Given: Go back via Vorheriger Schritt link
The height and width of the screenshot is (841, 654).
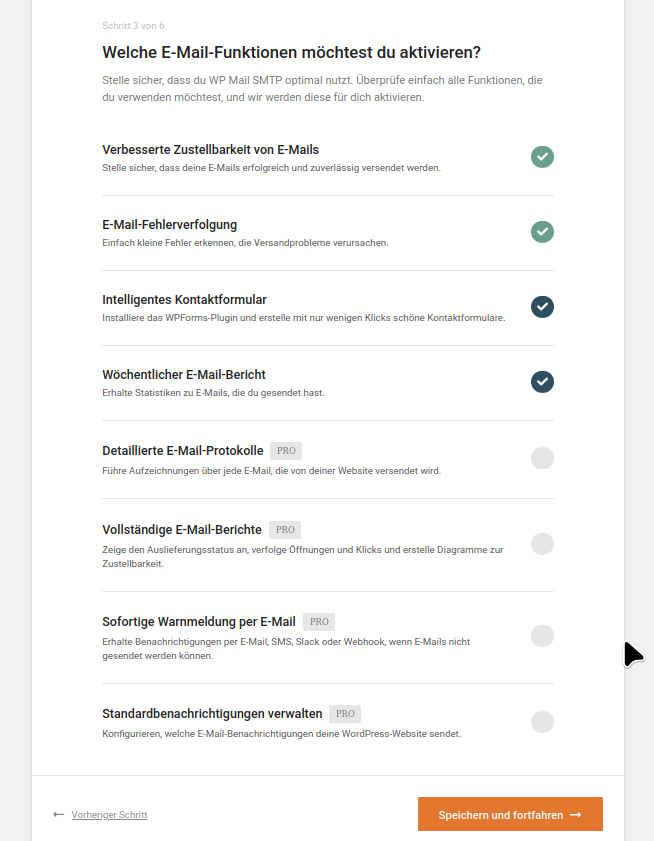Looking at the screenshot, I should point(109,815).
